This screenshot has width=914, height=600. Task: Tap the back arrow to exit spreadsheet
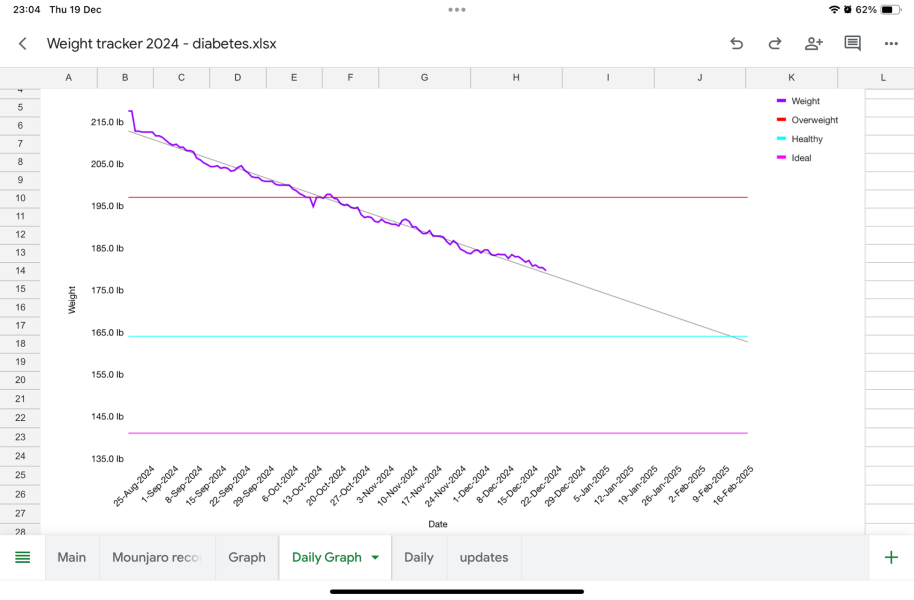tap(23, 44)
